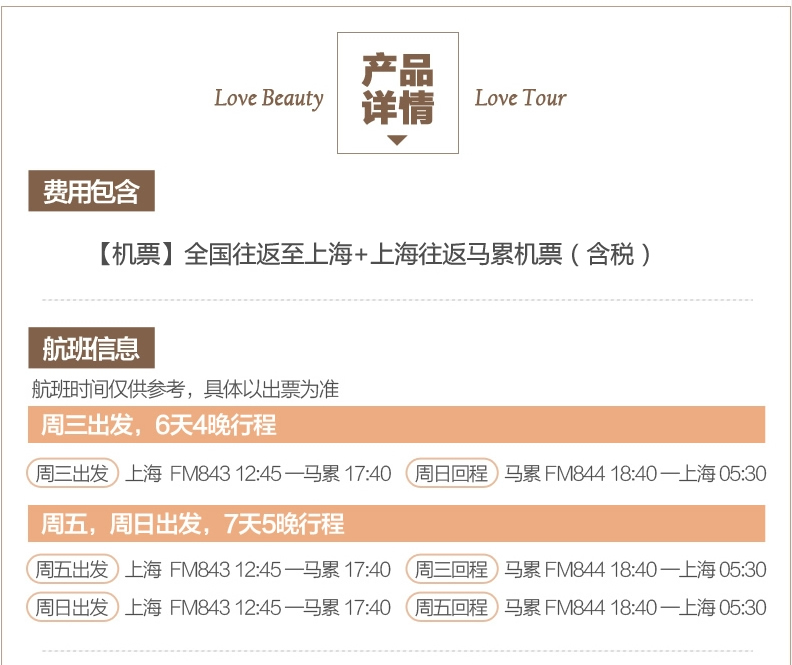This screenshot has height=665, width=792.
Task: Click the Friday return FM844 flight details
Action: 635,607
